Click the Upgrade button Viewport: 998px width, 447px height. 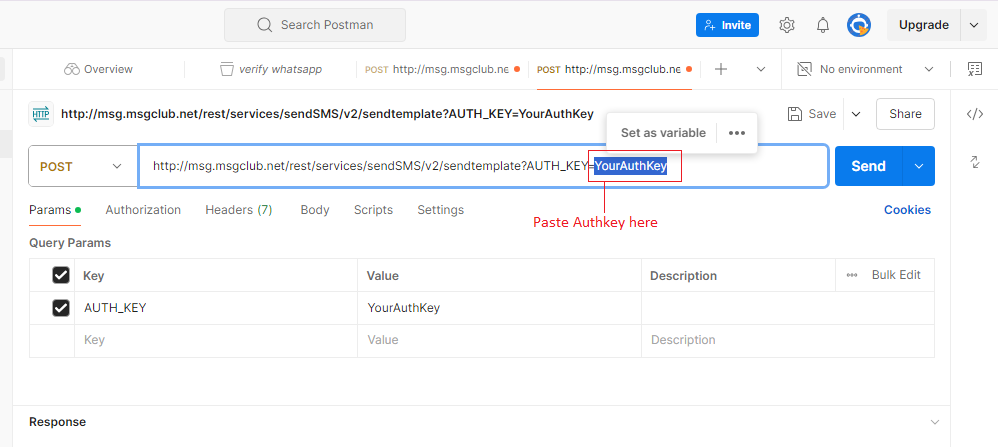click(x=924, y=25)
